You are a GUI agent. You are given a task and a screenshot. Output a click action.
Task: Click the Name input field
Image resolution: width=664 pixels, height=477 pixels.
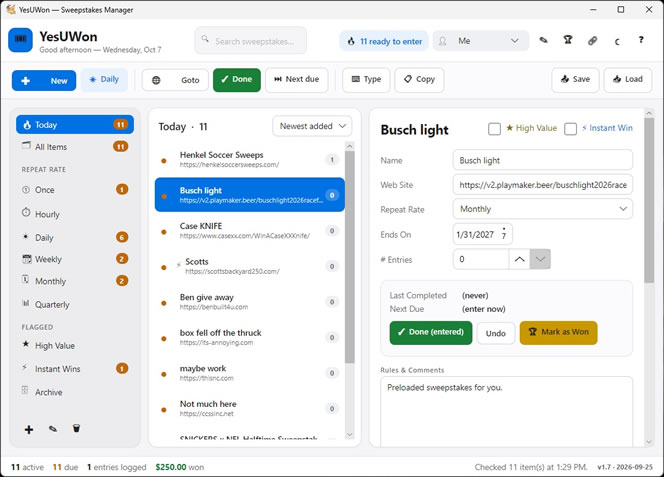click(x=542, y=160)
